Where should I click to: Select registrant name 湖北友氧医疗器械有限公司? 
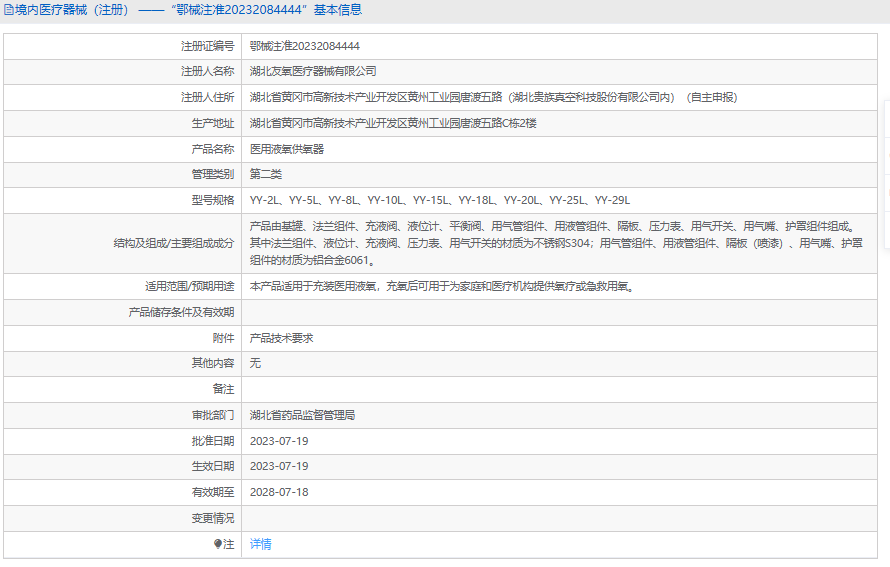click(313, 72)
